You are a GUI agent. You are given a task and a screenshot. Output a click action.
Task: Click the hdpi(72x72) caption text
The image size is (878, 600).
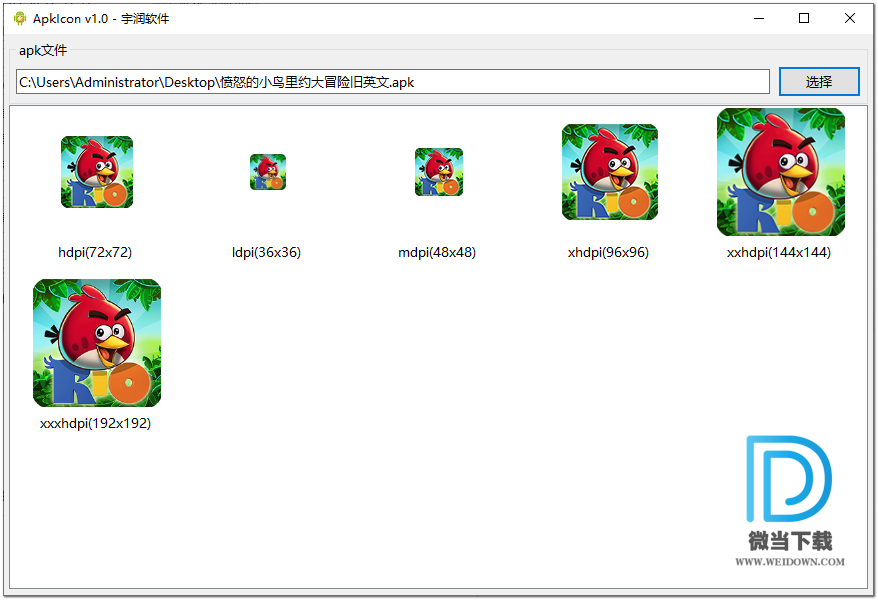95,253
